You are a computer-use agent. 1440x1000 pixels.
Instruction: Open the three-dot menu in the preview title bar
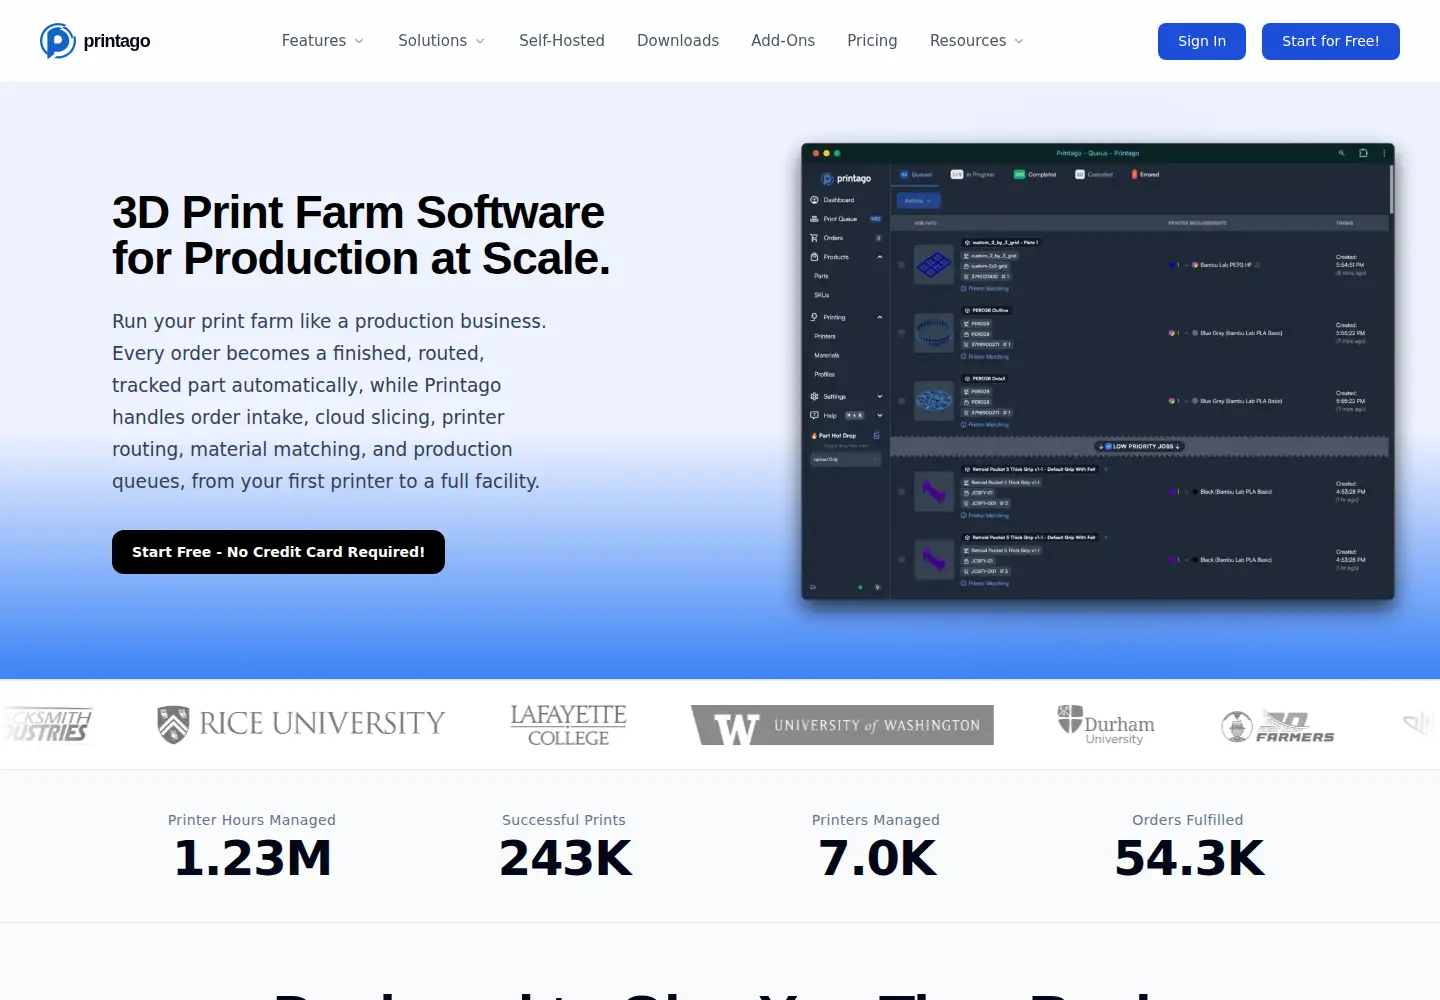click(x=1384, y=153)
